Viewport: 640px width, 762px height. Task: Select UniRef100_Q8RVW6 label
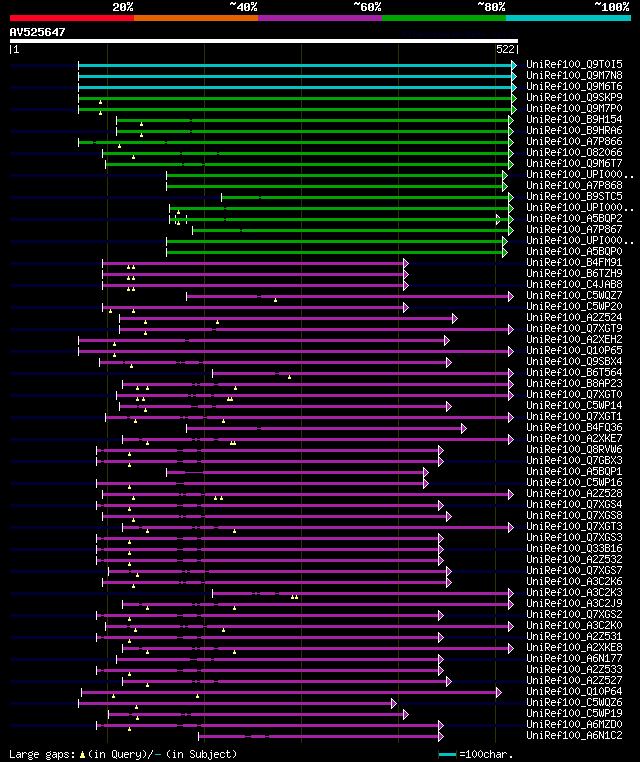574,450
